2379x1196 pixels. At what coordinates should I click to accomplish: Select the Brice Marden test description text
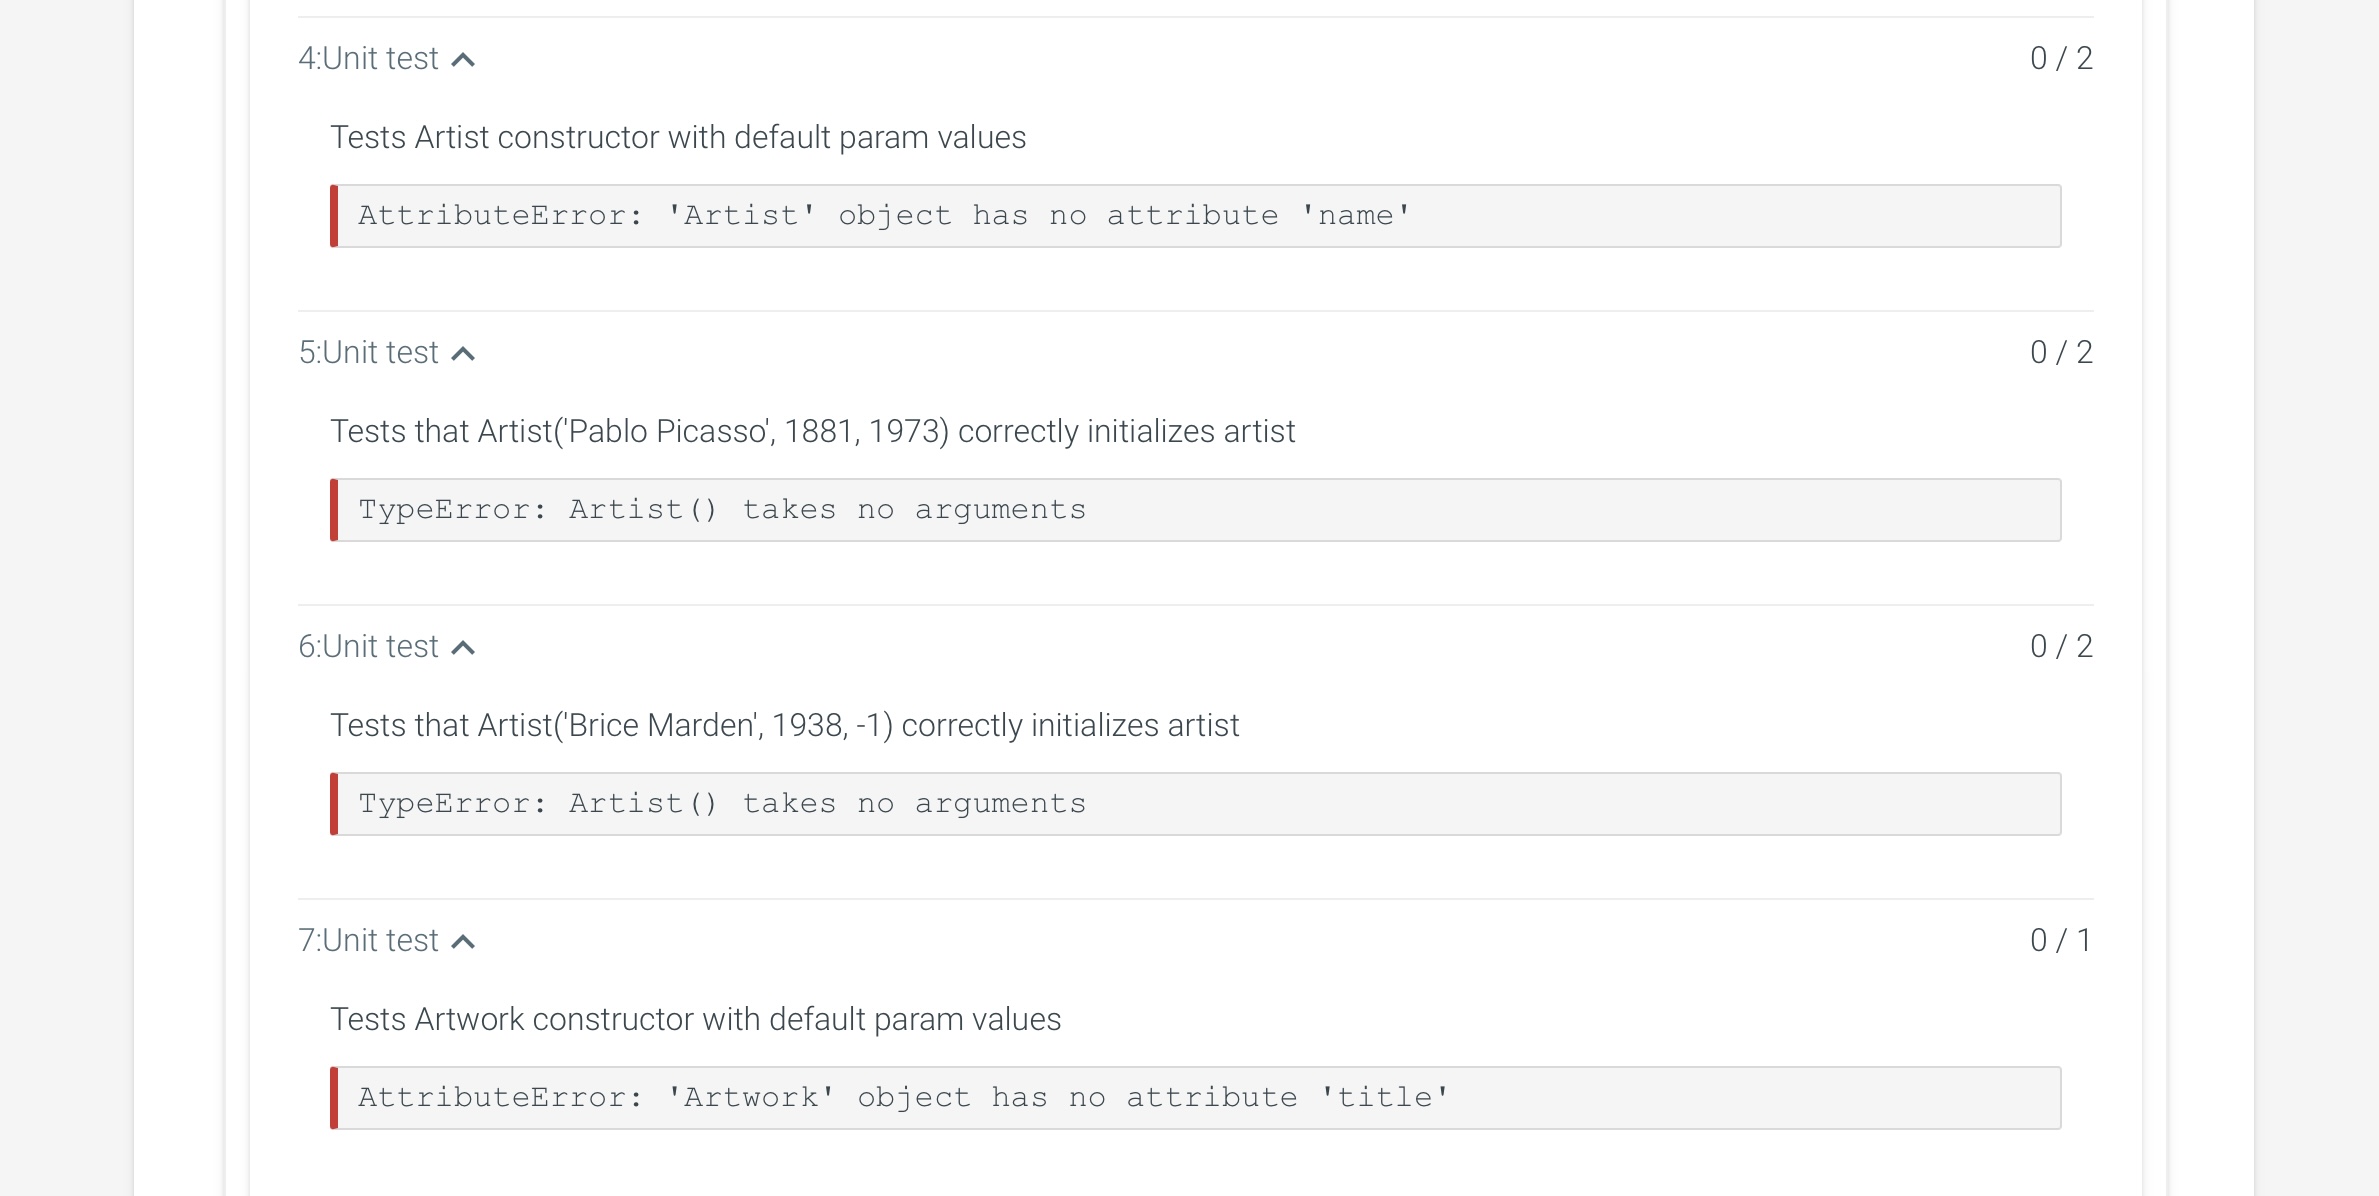click(785, 725)
